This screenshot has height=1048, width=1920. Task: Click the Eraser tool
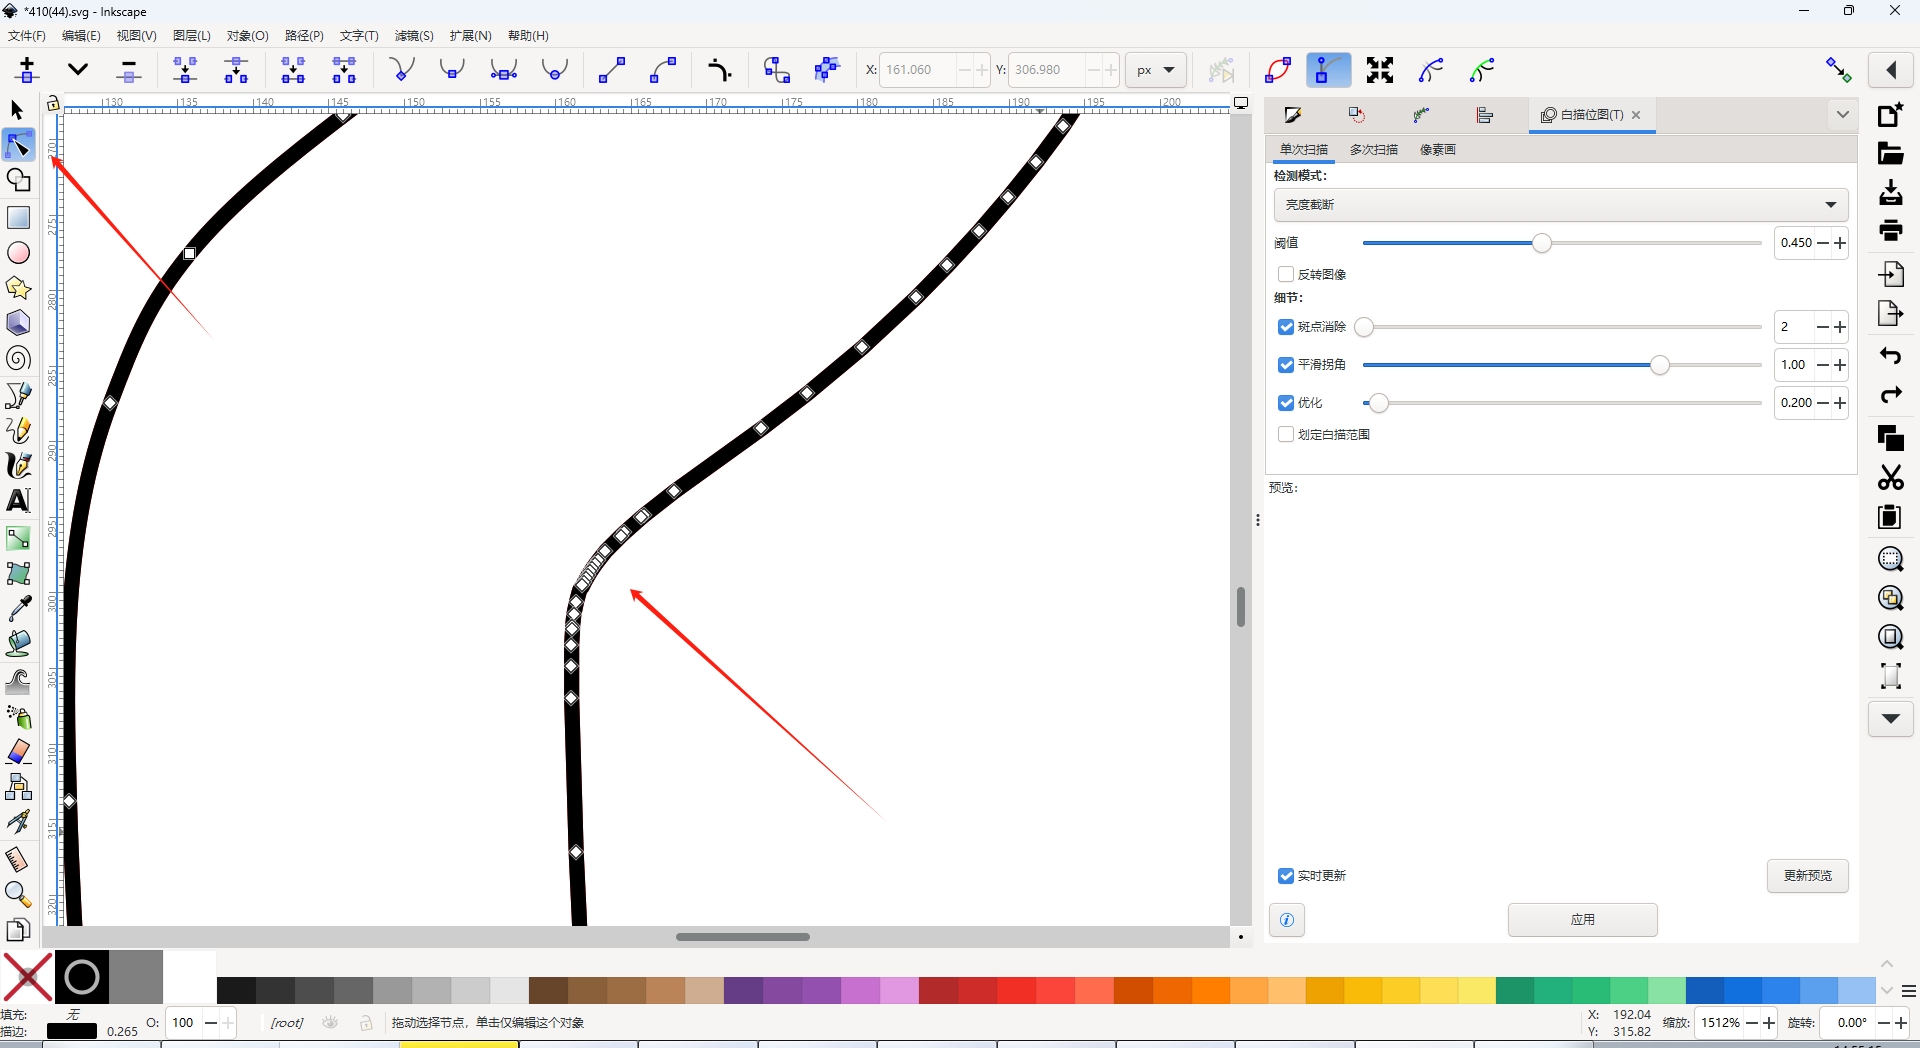click(18, 752)
